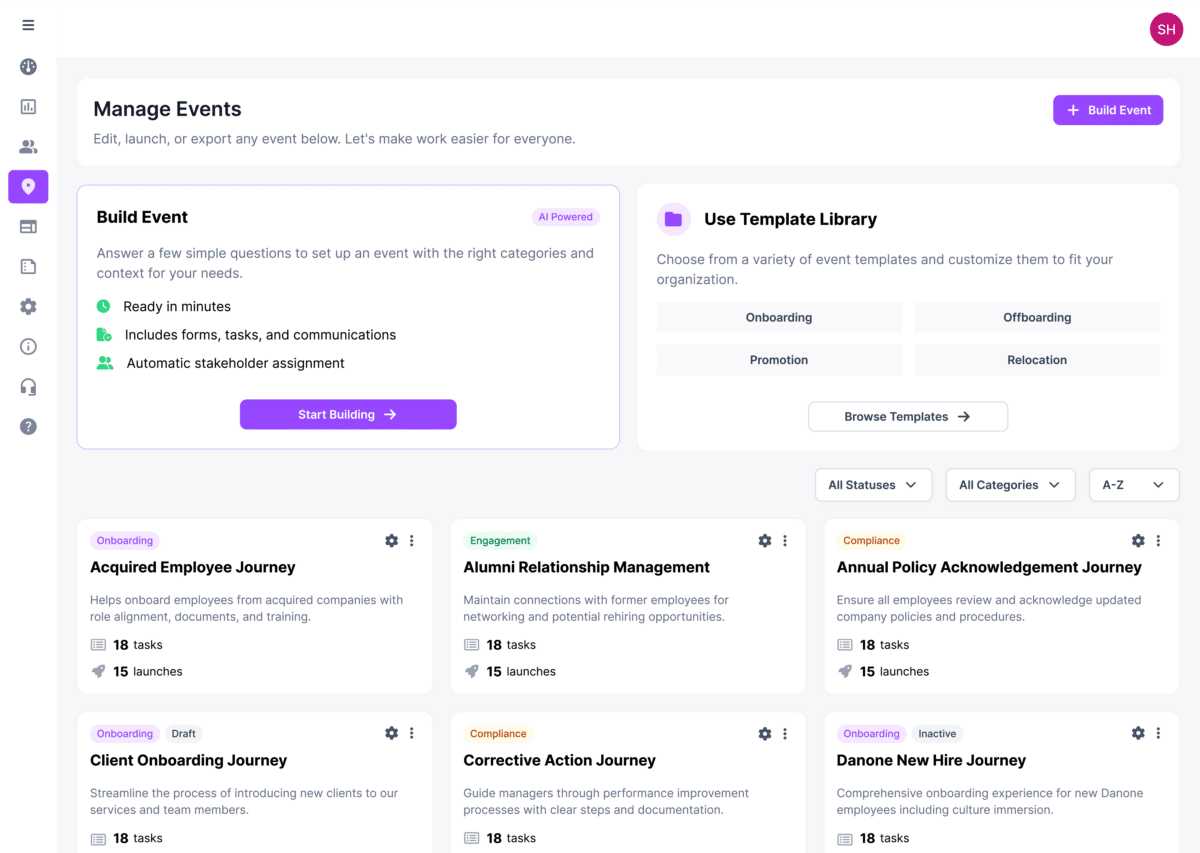Open three-dot menu on Alumni Relationship Management
This screenshot has height=853, width=1200.
(785, 541)
